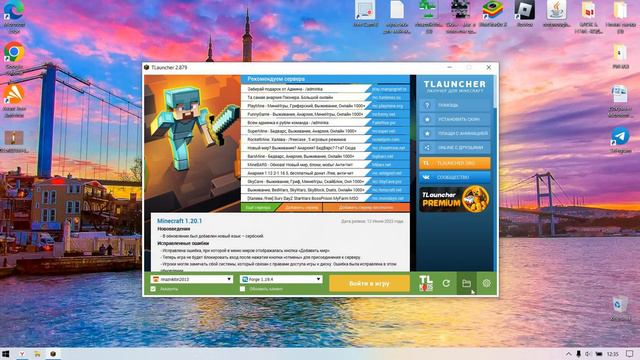This screenshot has width=640, height=360.
Task: Open notification center in the taskbar
Action: (629, 354)
